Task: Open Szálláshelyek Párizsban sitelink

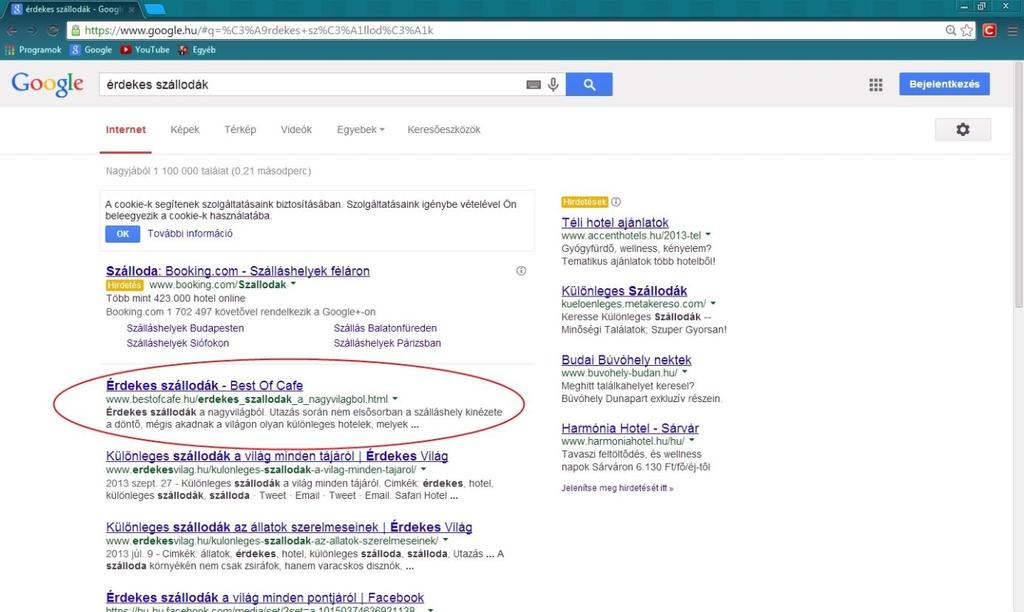Action: pos(387,343)
